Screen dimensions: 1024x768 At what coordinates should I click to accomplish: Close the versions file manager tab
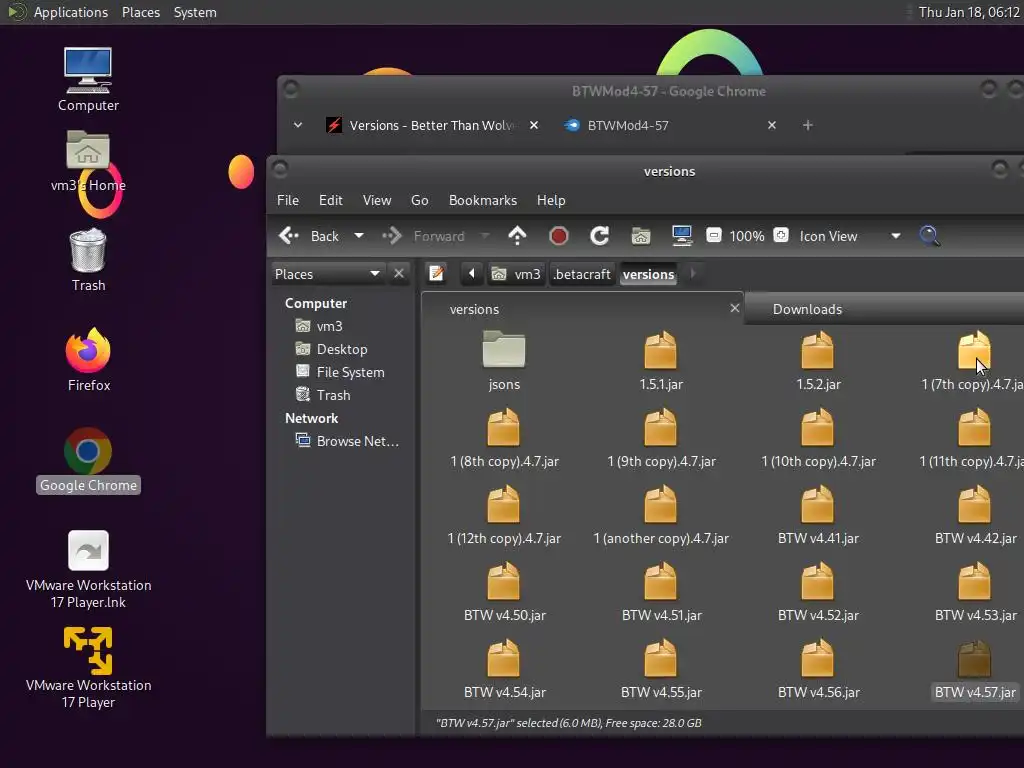(x=735, y=308)
